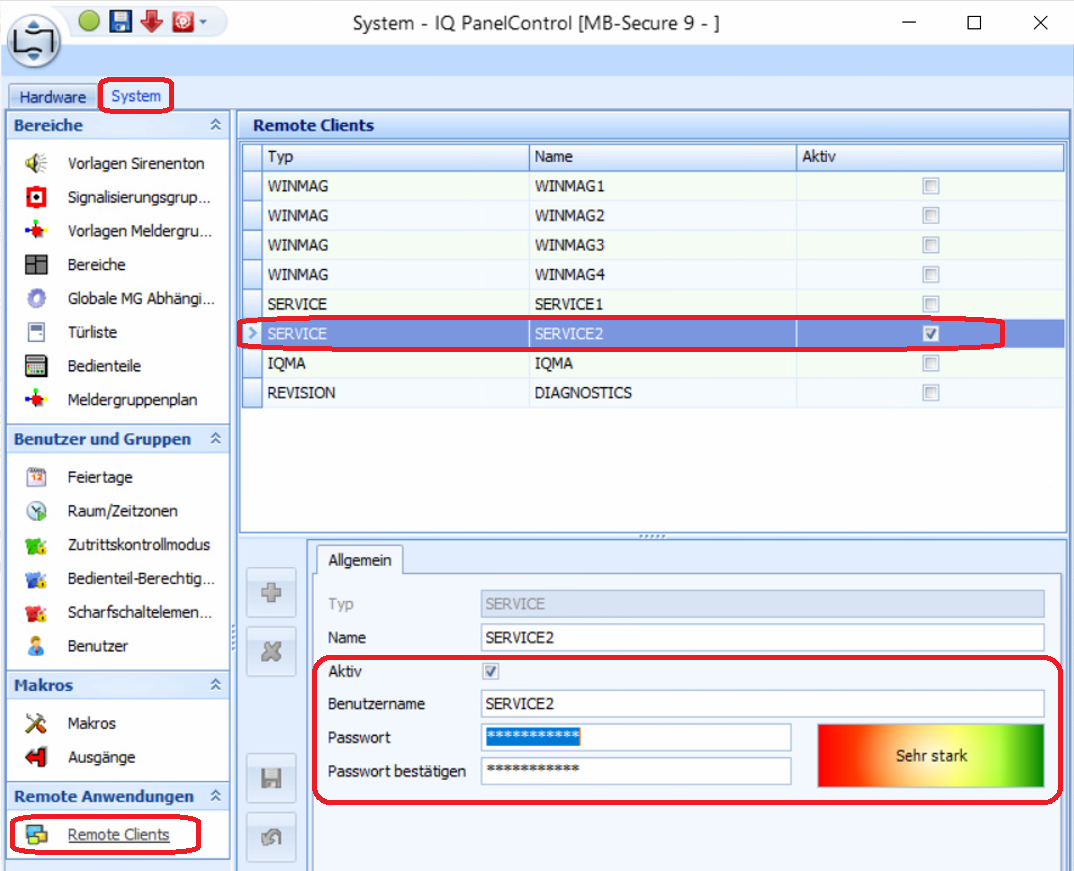This screenshot has height=871, width=1074.
Task: Select the SERVICE1 name cell
Action: click(662, 303)
